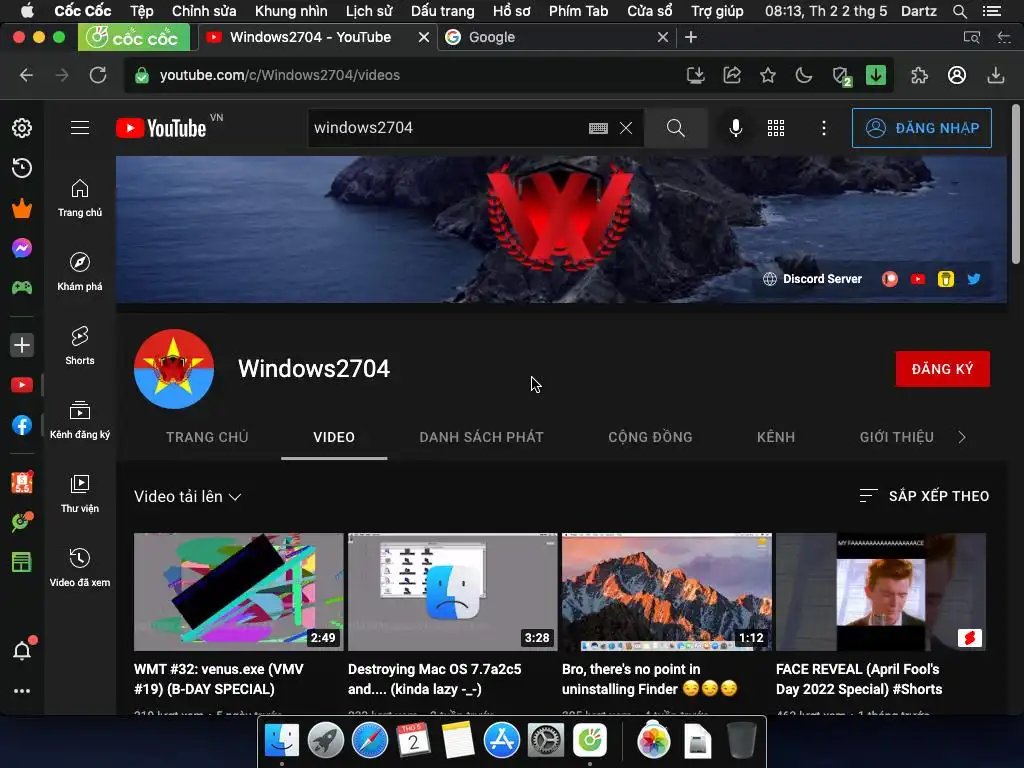
Task: Open Cốc Cốc sidebar settings gear
Action: [22, 128]
